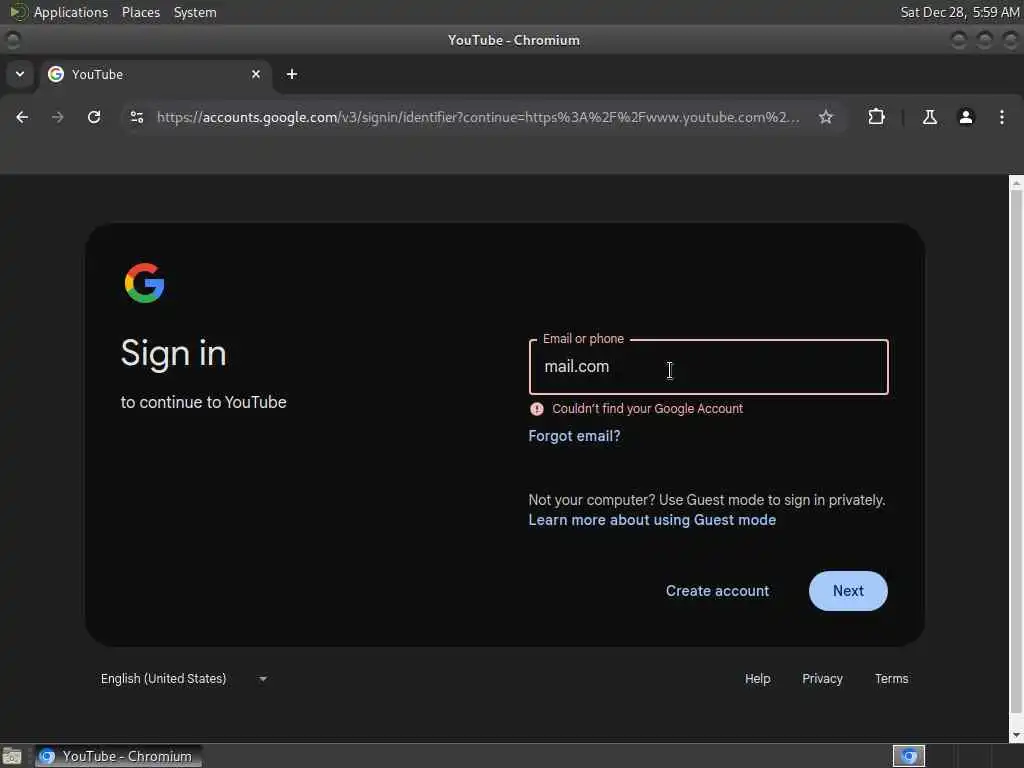Open the Chromium three-dot menu
1024x768 pixels.
coord(1002,117)
